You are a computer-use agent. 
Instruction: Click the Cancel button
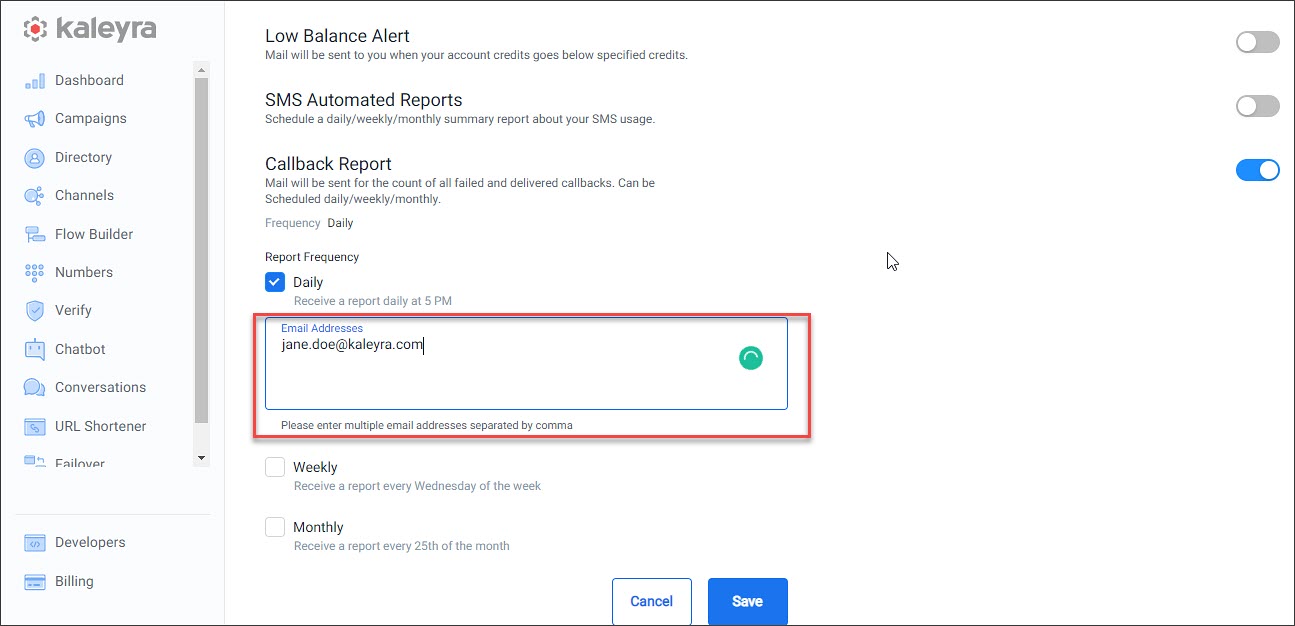[x=652, y=601]
